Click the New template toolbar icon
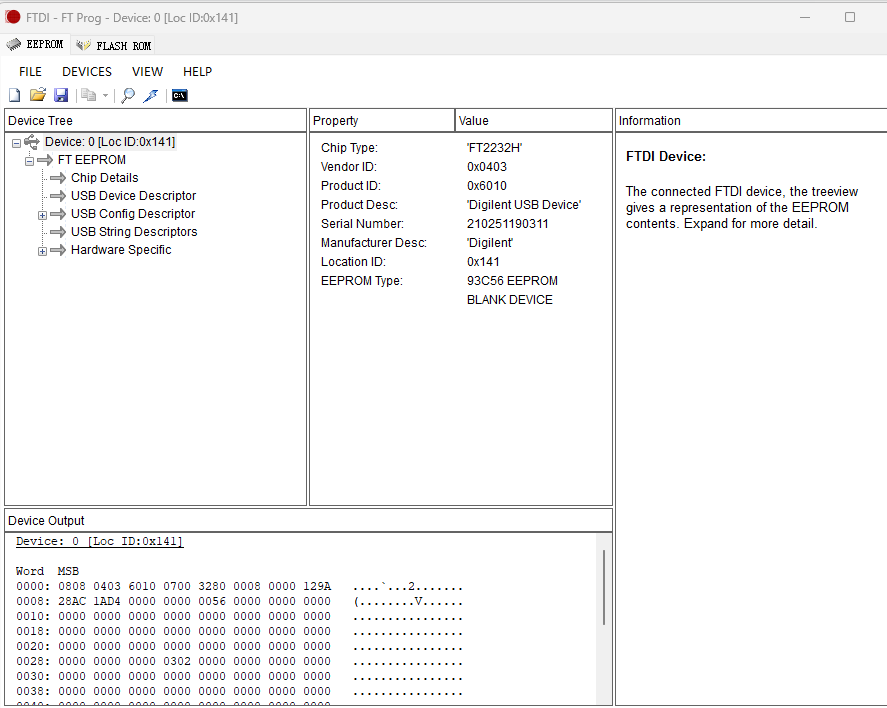 [x=15, y=95]
